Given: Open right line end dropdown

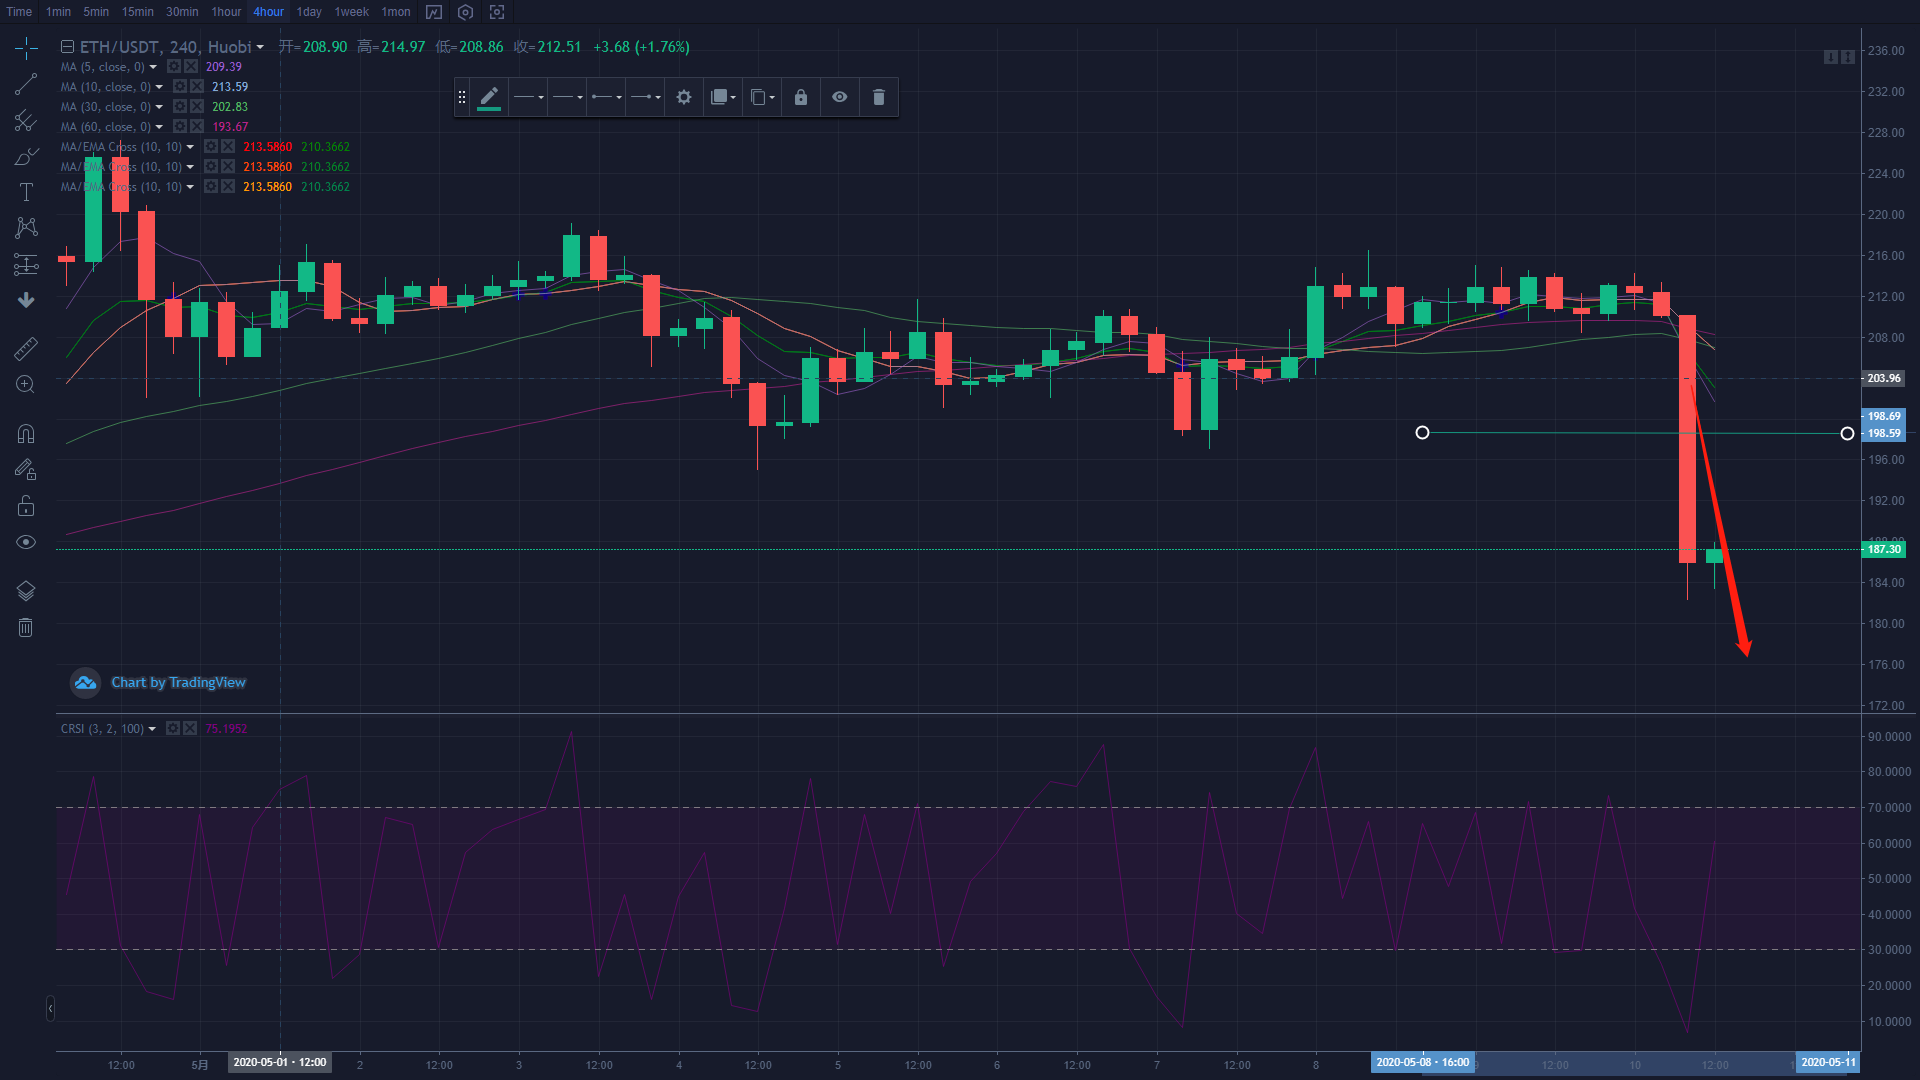Looking at the screenshot, I should coord(645,97).
